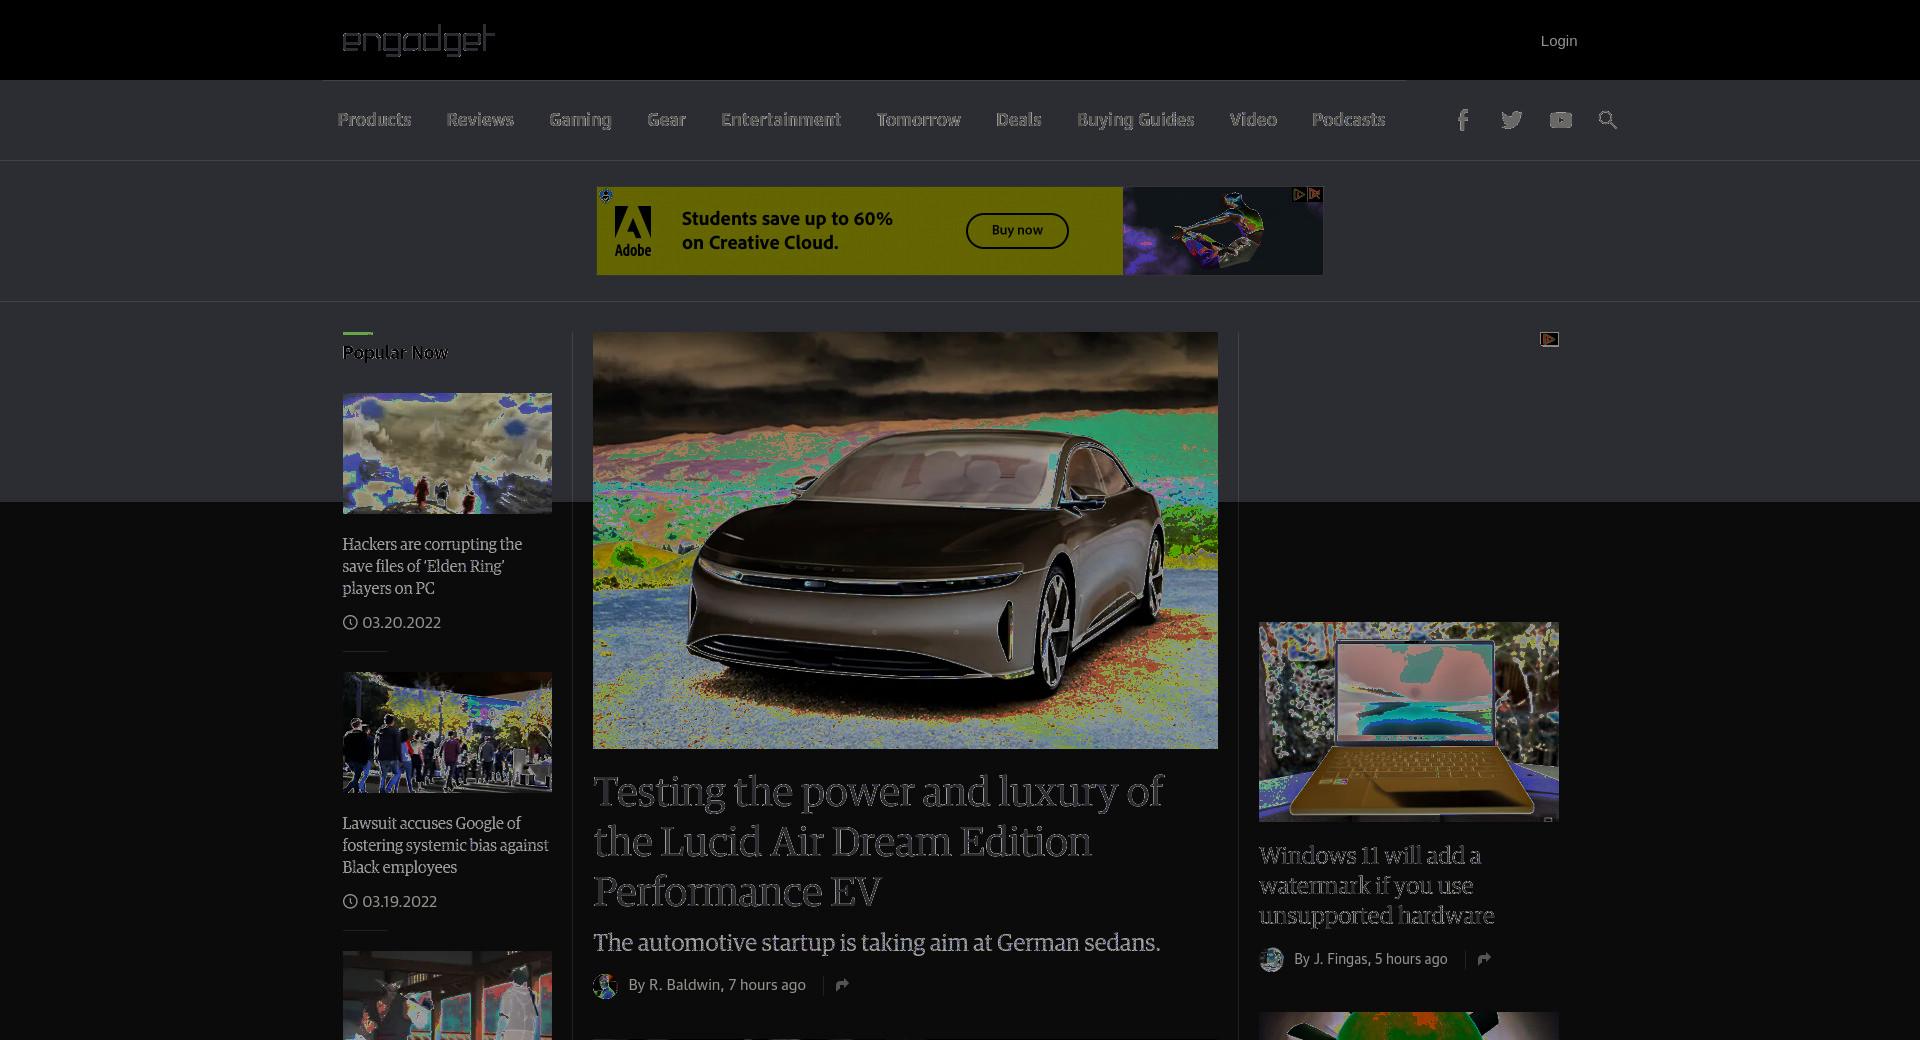
Task: Open AdChoices icon on Adobe banner
Action: [1299, 195]
